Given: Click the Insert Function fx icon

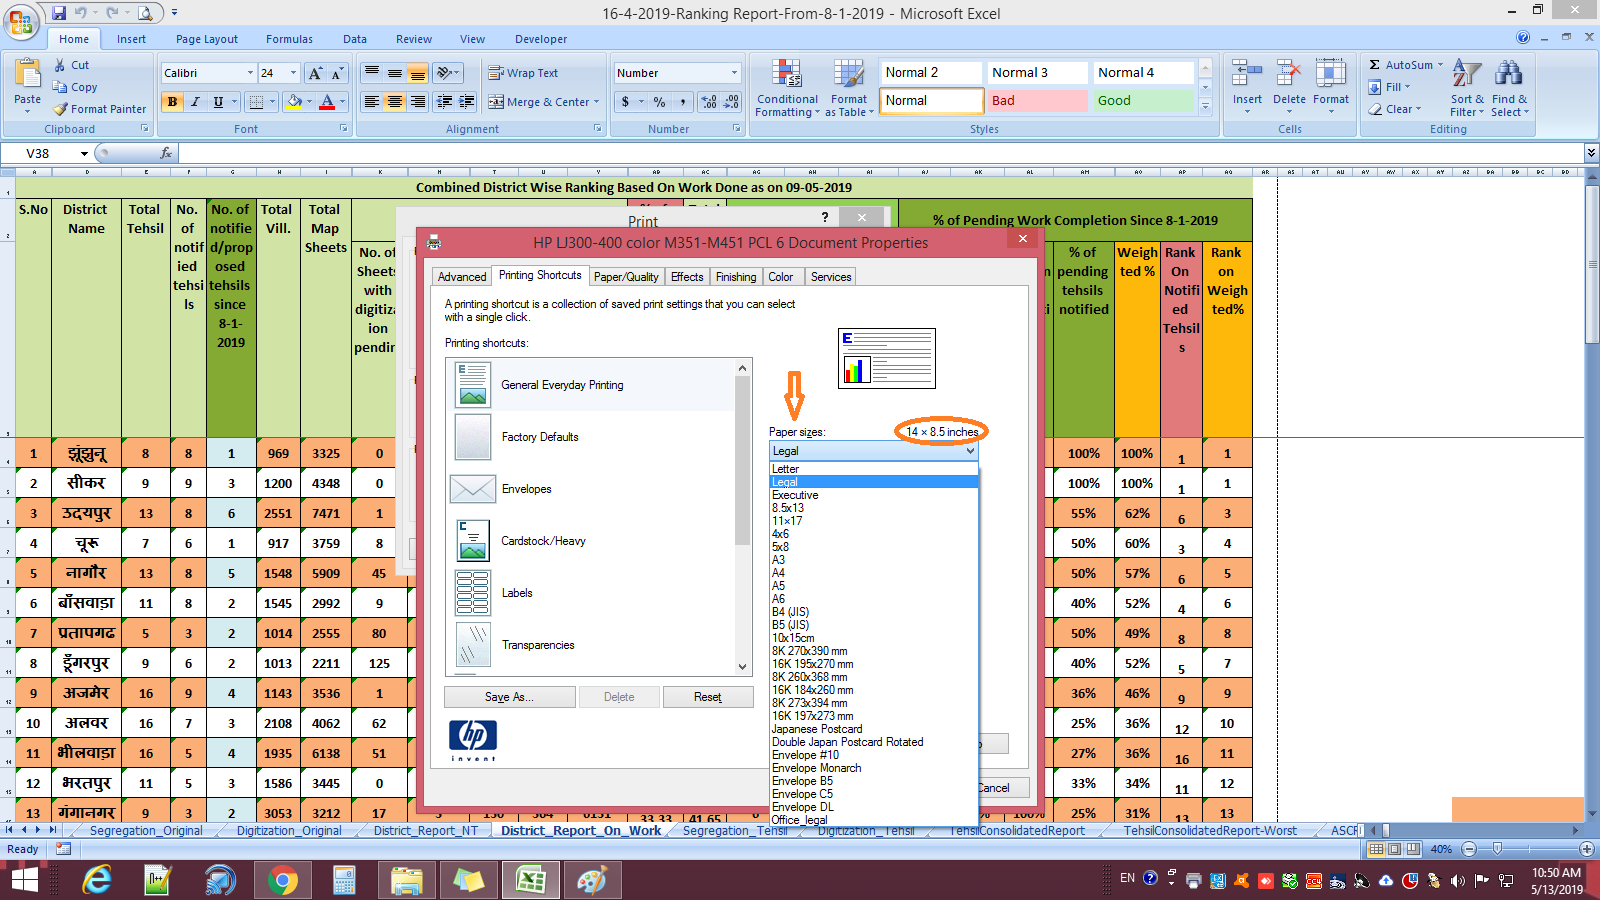Looking at the screenshot, I should pyautogui.click(x=166, y=153).
